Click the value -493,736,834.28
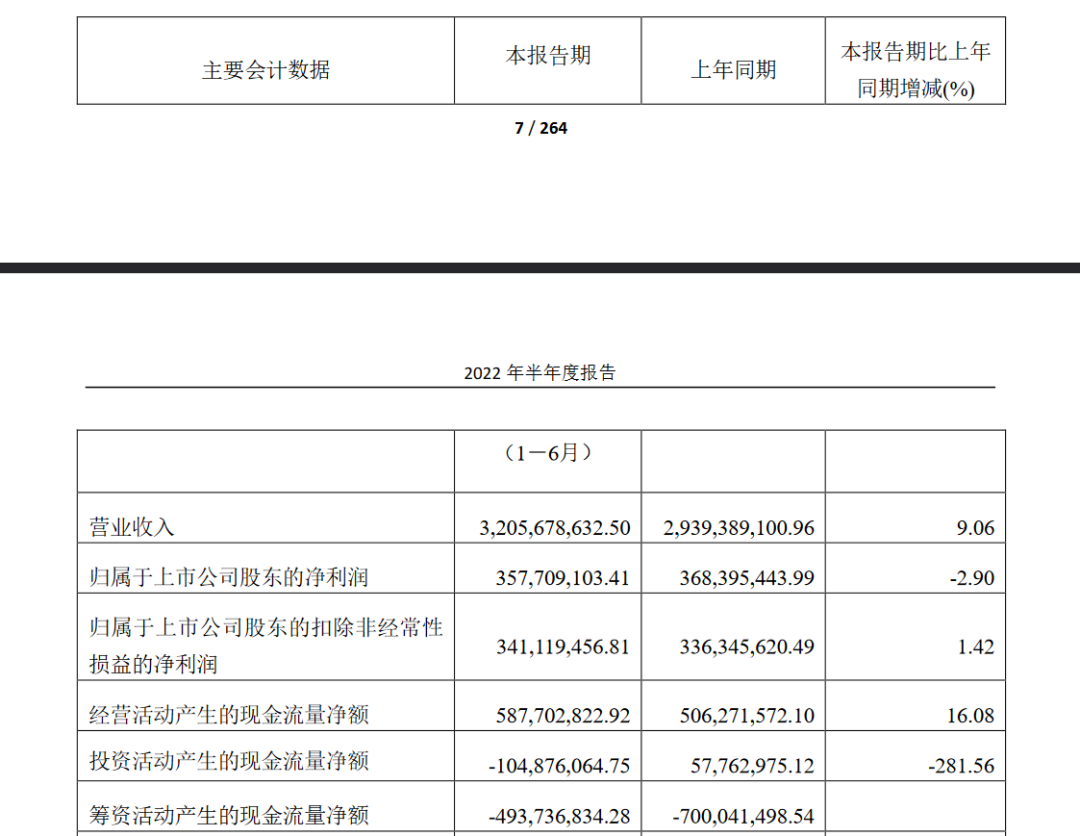Viewport: 1080px width, 836px height. (559, 816)
